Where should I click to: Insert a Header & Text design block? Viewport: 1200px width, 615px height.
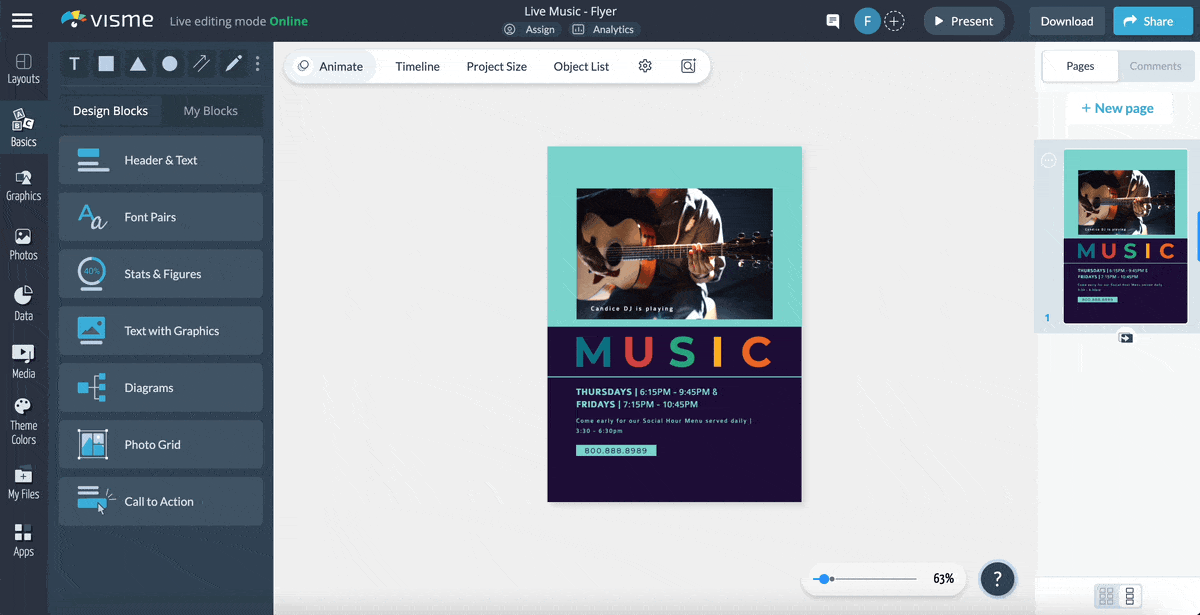[x=160, y=160]
